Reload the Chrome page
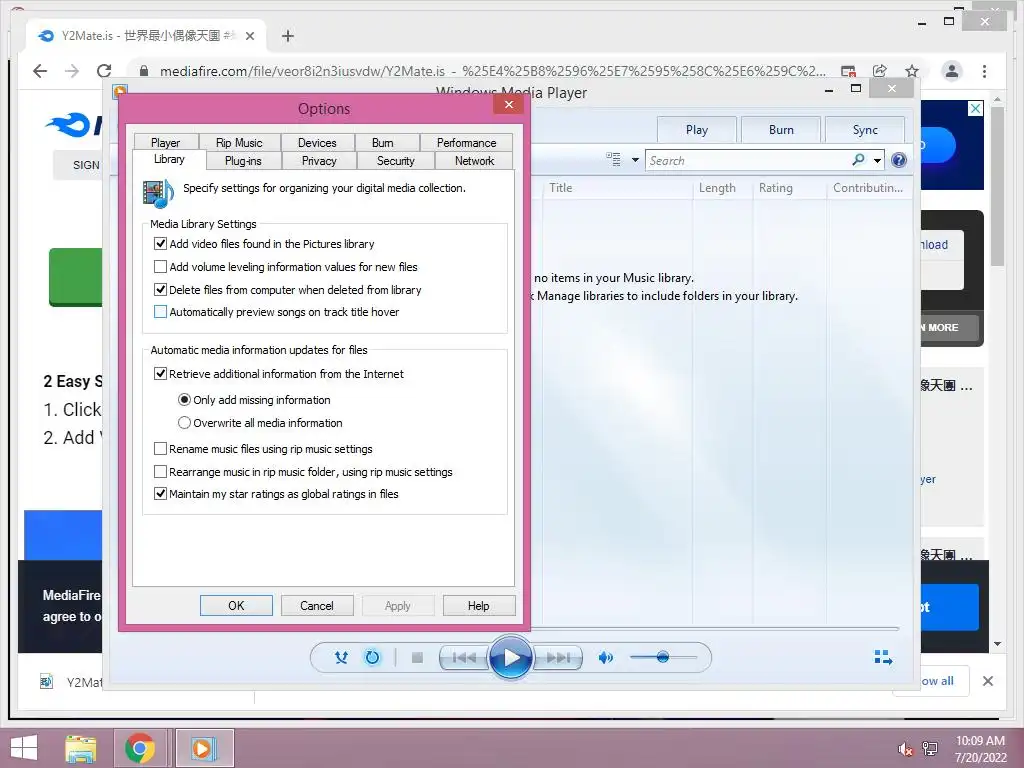The image size is (1024, 768). pyautogui.click(x=104, y=71)
